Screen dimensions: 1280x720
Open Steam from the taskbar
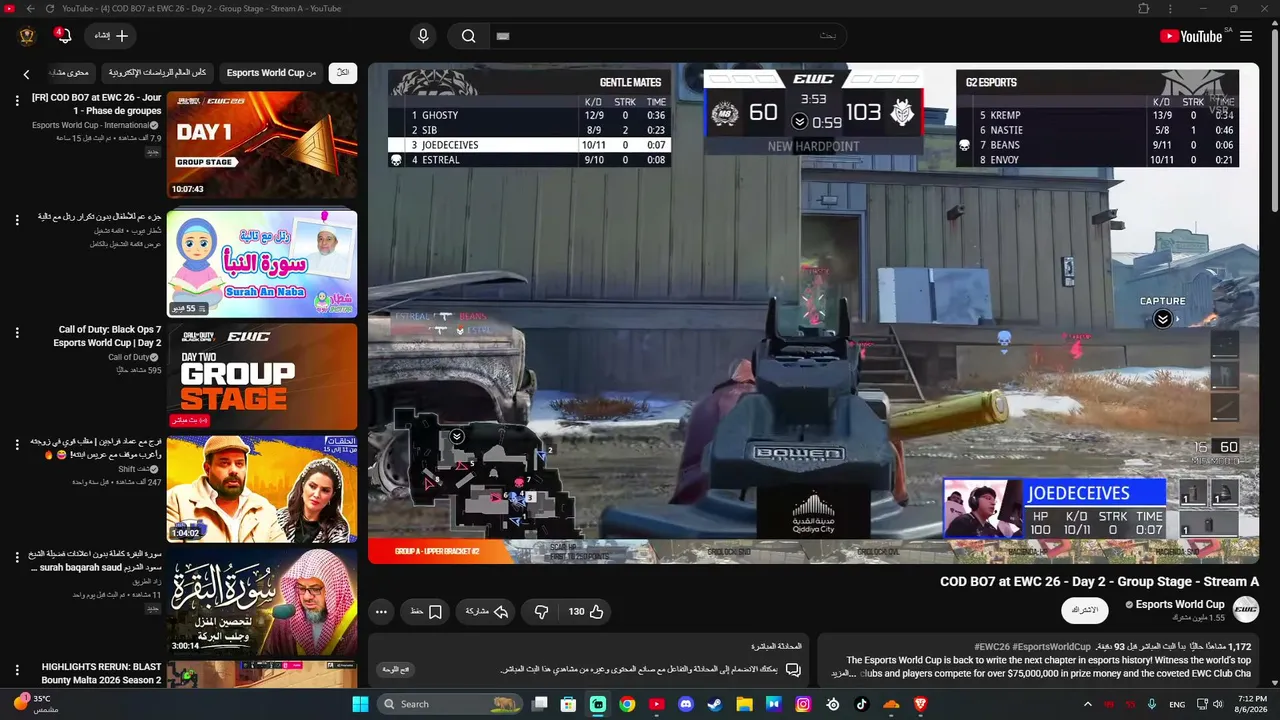click(715, 704)
